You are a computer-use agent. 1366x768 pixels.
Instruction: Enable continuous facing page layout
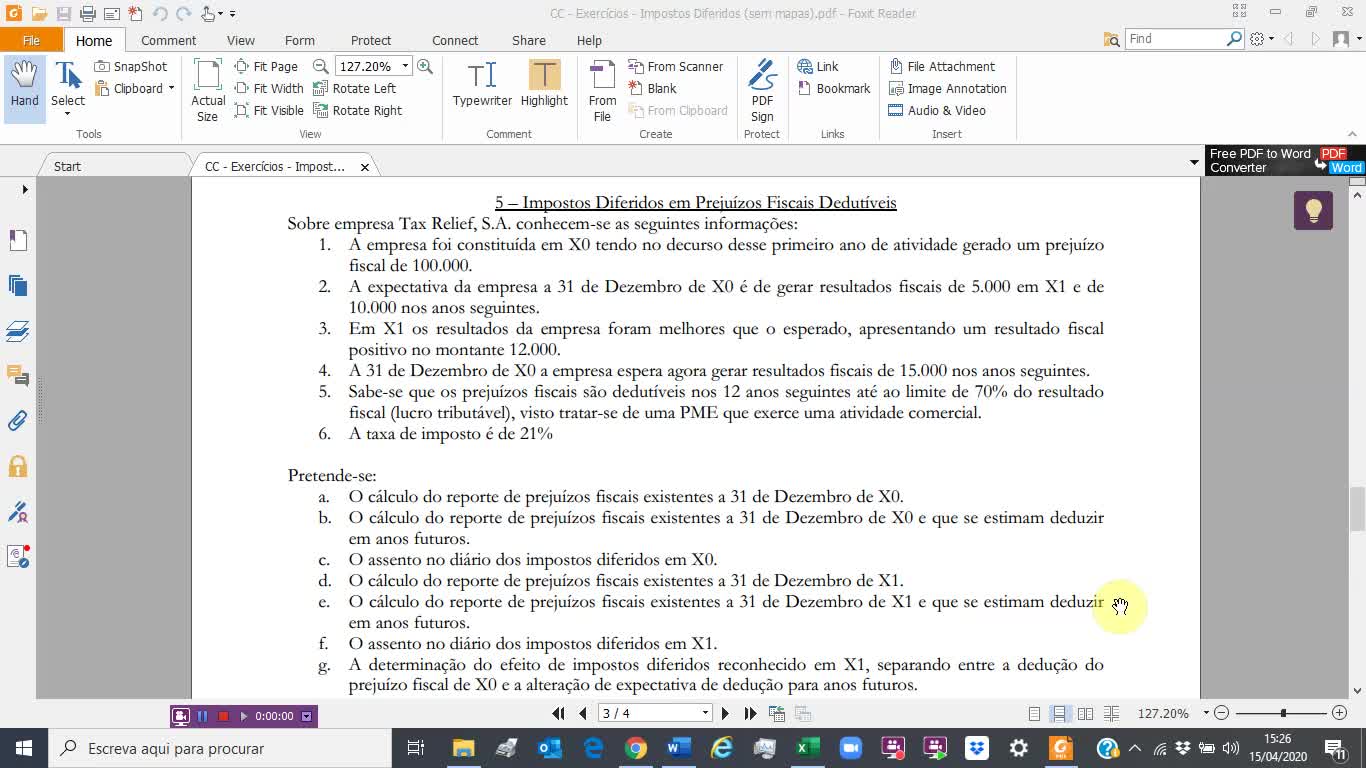[1112, 713]
